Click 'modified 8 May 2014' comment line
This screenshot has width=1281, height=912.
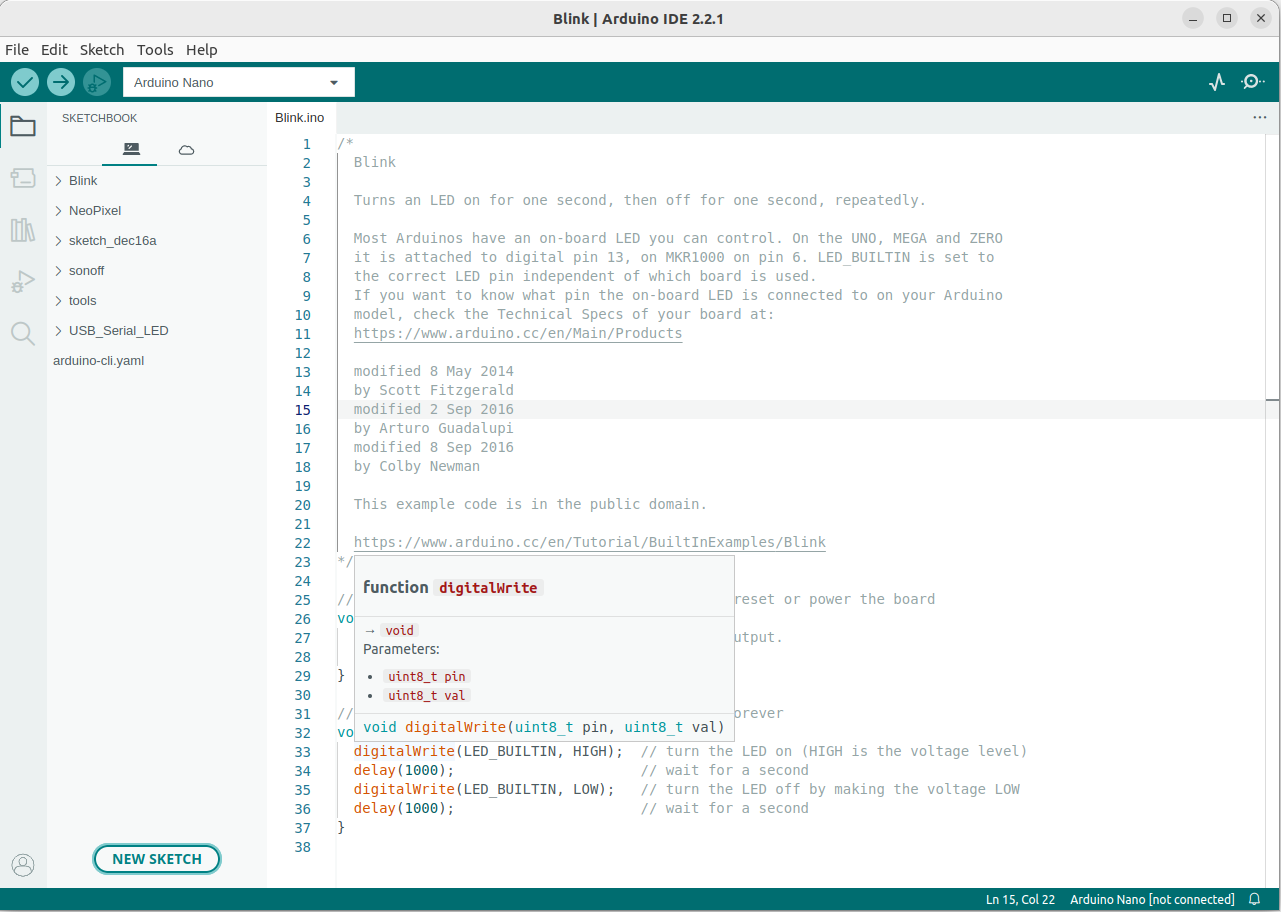pyautogui.click(x=434, y=372)
